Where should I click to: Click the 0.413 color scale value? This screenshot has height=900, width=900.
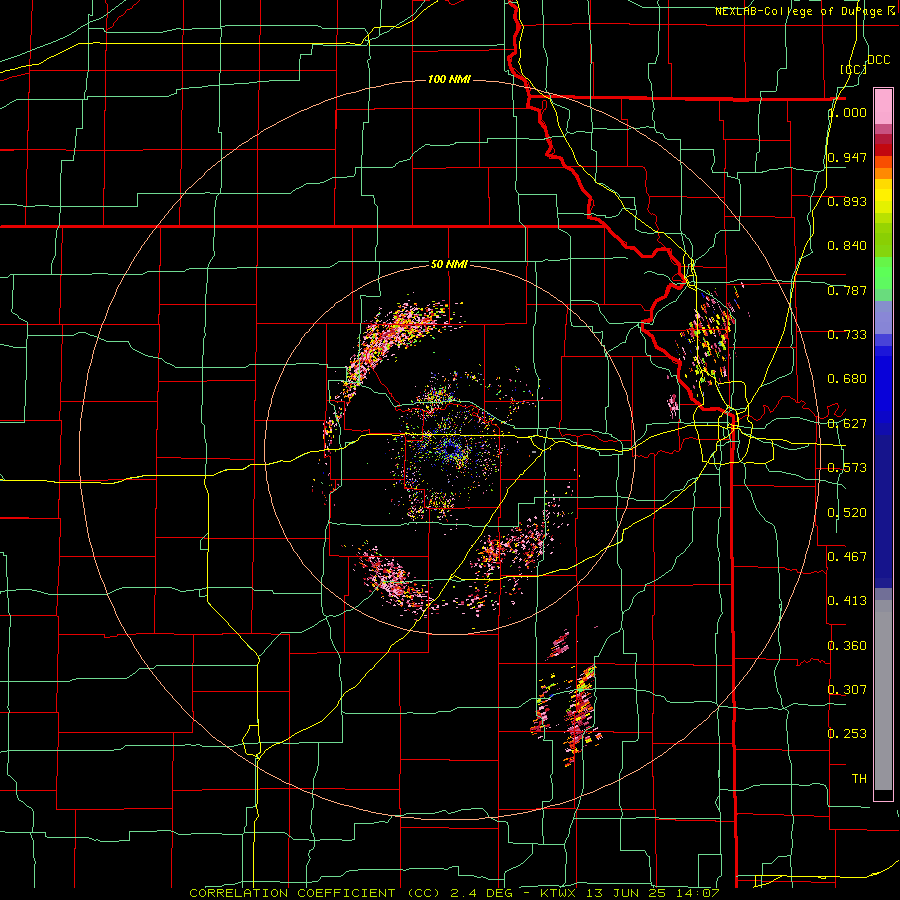[x=847, y=600]
